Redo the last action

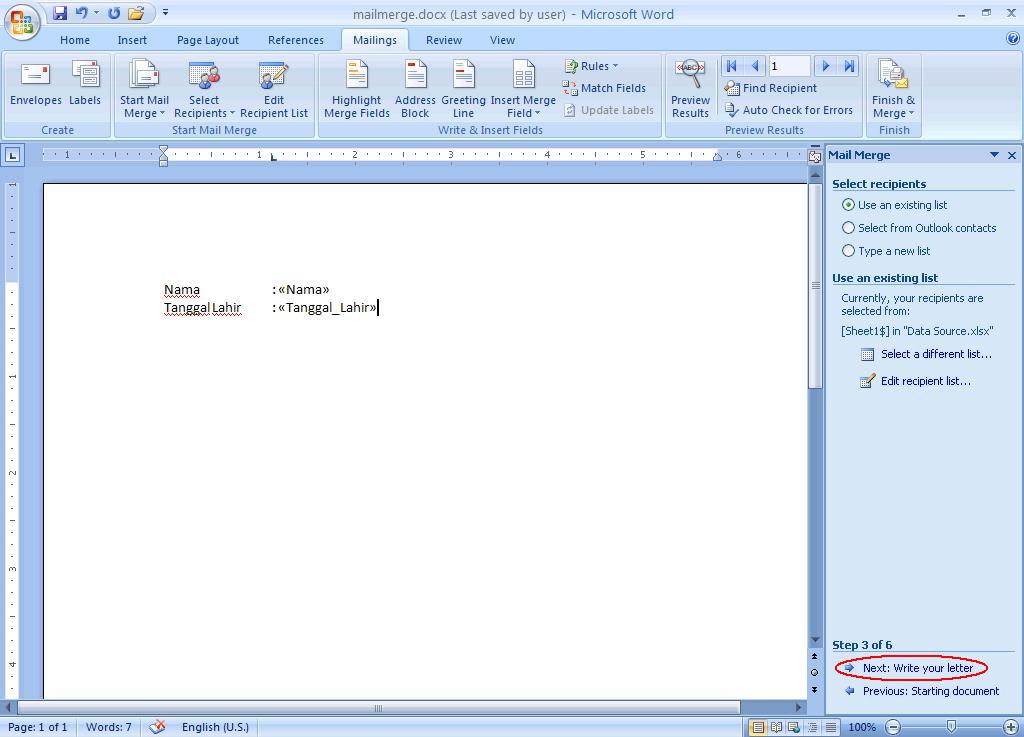[114, 12]
